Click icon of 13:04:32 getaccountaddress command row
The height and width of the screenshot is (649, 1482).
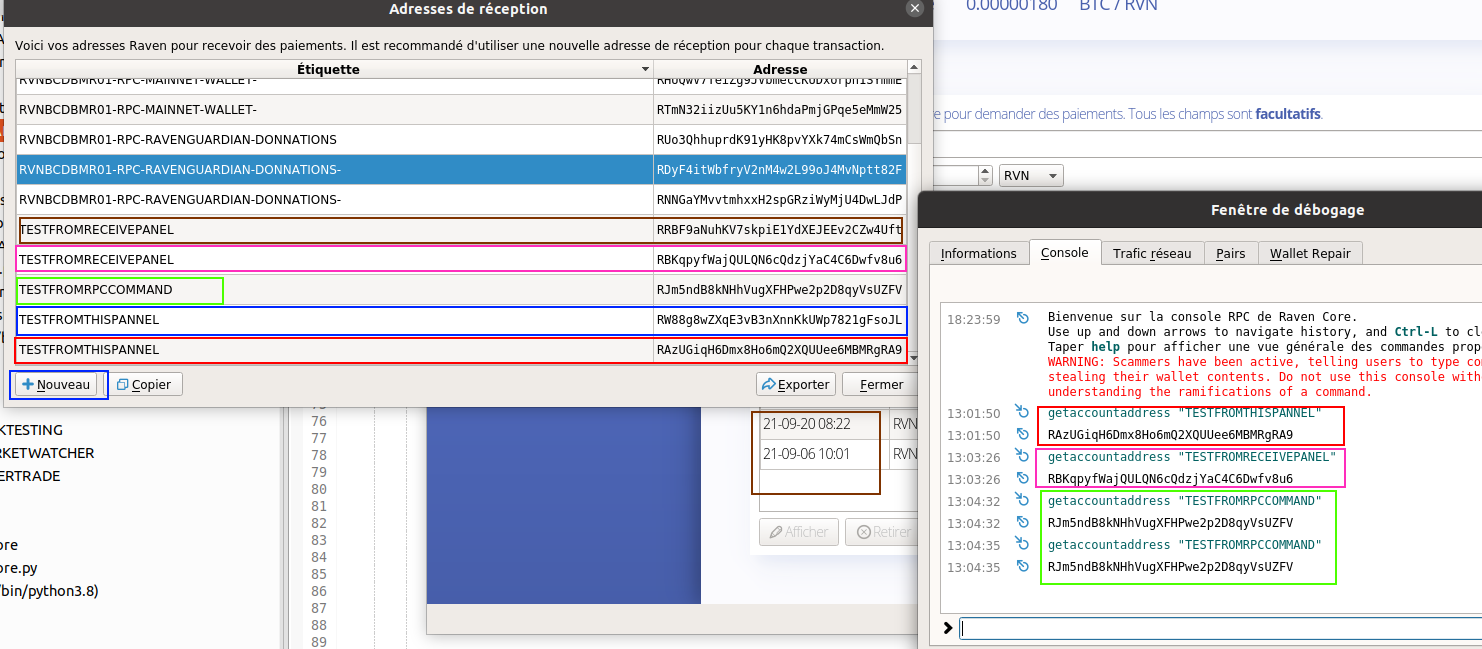1022,499
